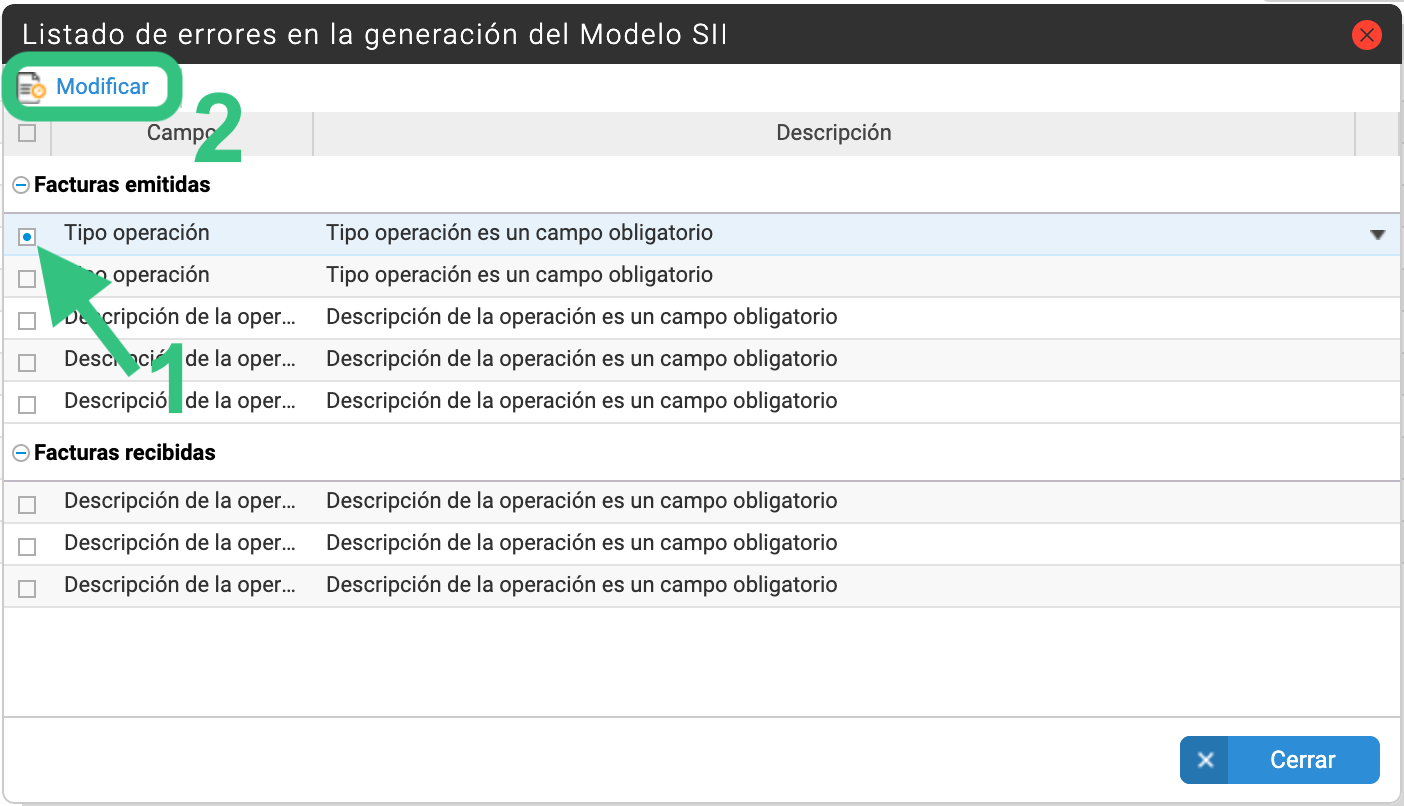Toggle the select-all header checkbox

click(27, 133)
